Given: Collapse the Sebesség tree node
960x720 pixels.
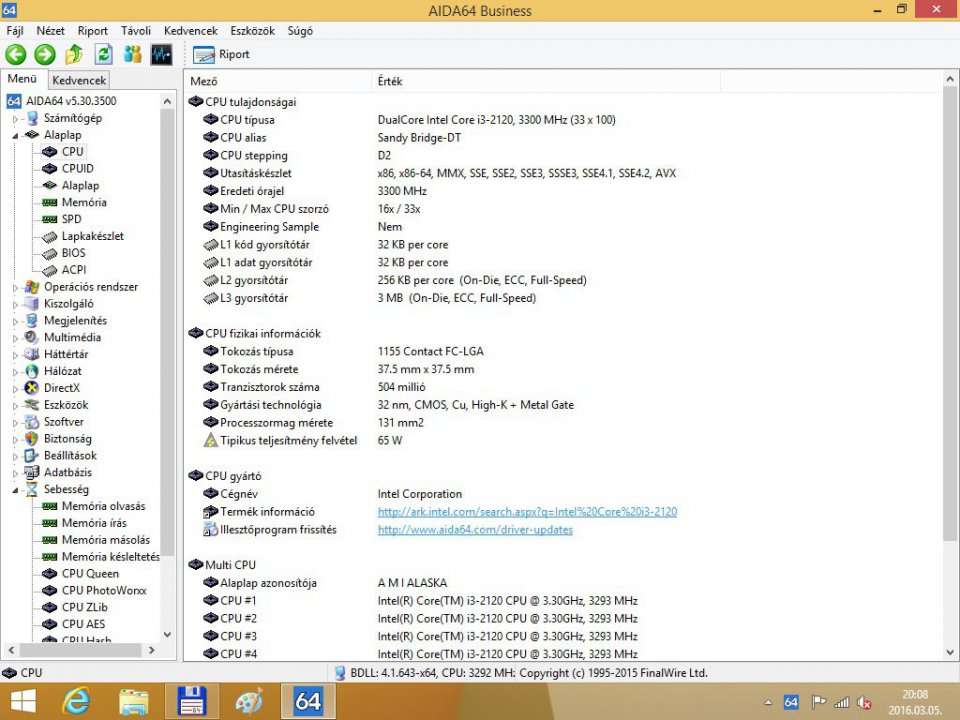Looking at the screenshot, I should click(15, 490).
